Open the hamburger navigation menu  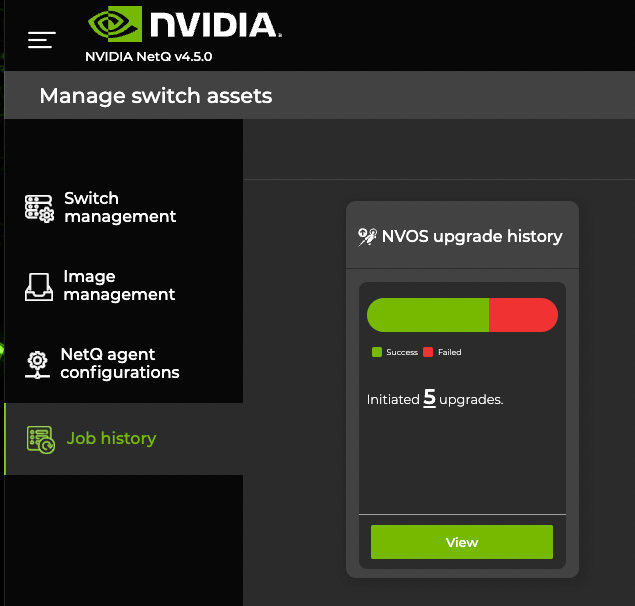41,40
